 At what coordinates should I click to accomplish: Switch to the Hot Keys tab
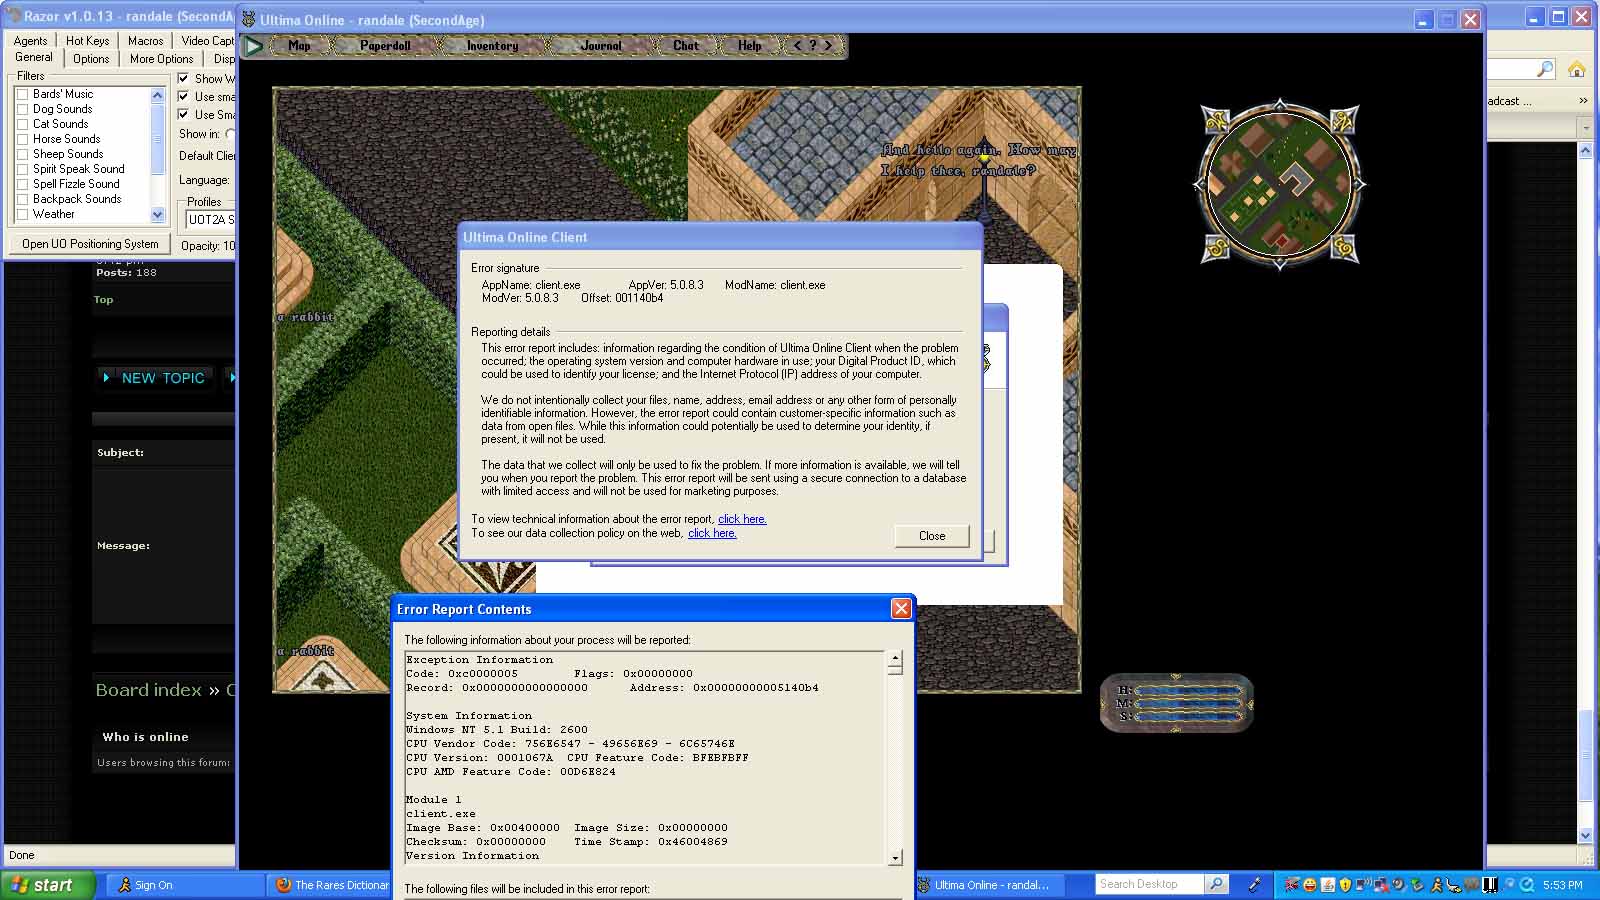[87, 41]
